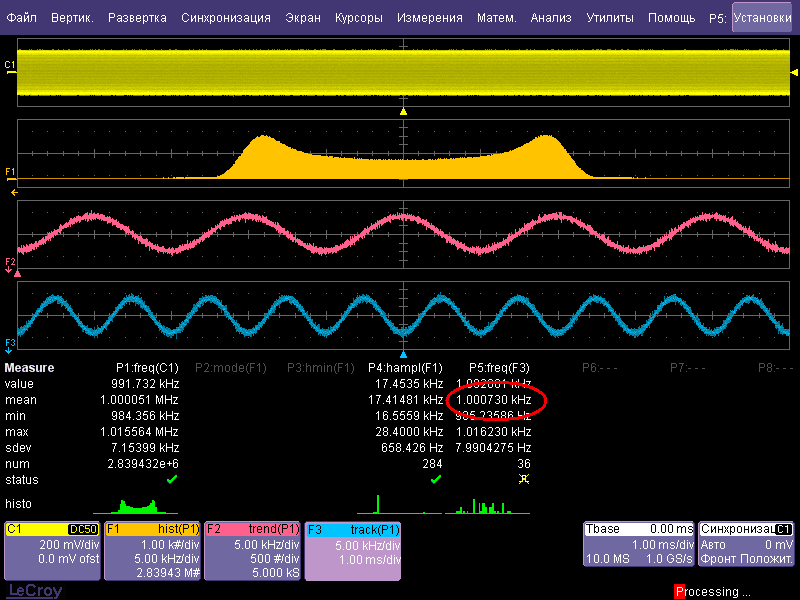
Task: Click the trigger level marker on right edge
Action: coord(794,72)
